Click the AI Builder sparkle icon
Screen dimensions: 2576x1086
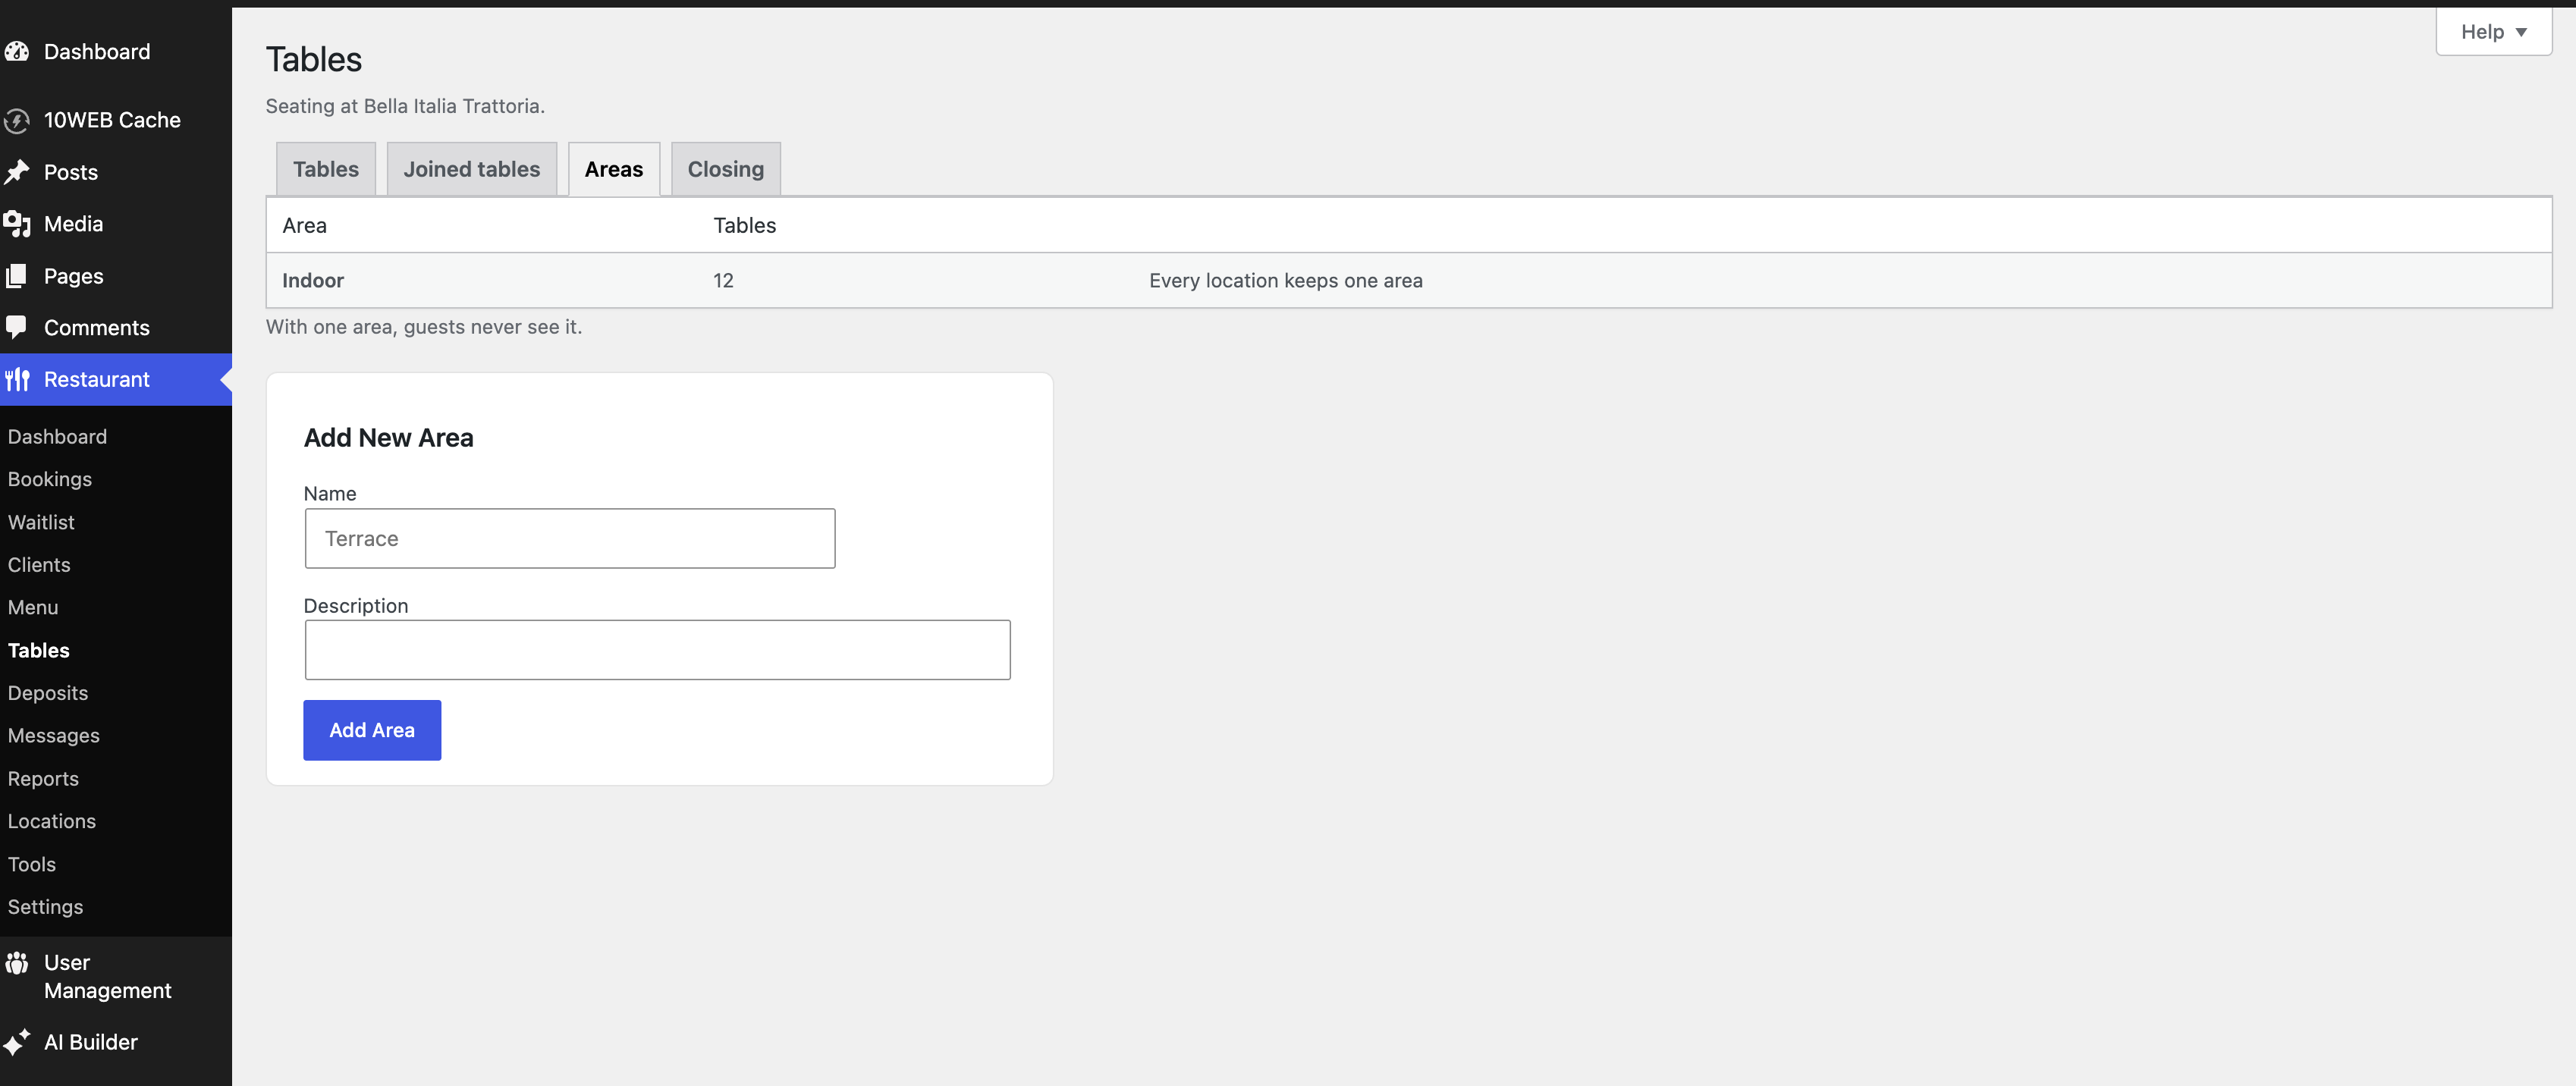coord(17,1042)
